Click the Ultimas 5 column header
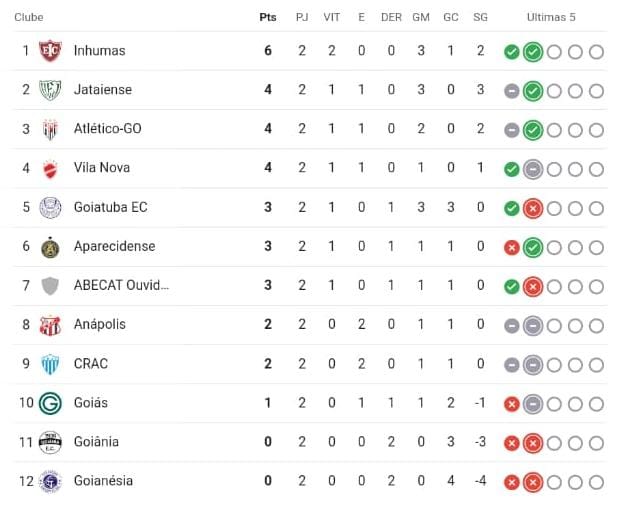The width and height of the screenshot is (621, 510). [551, 17]
